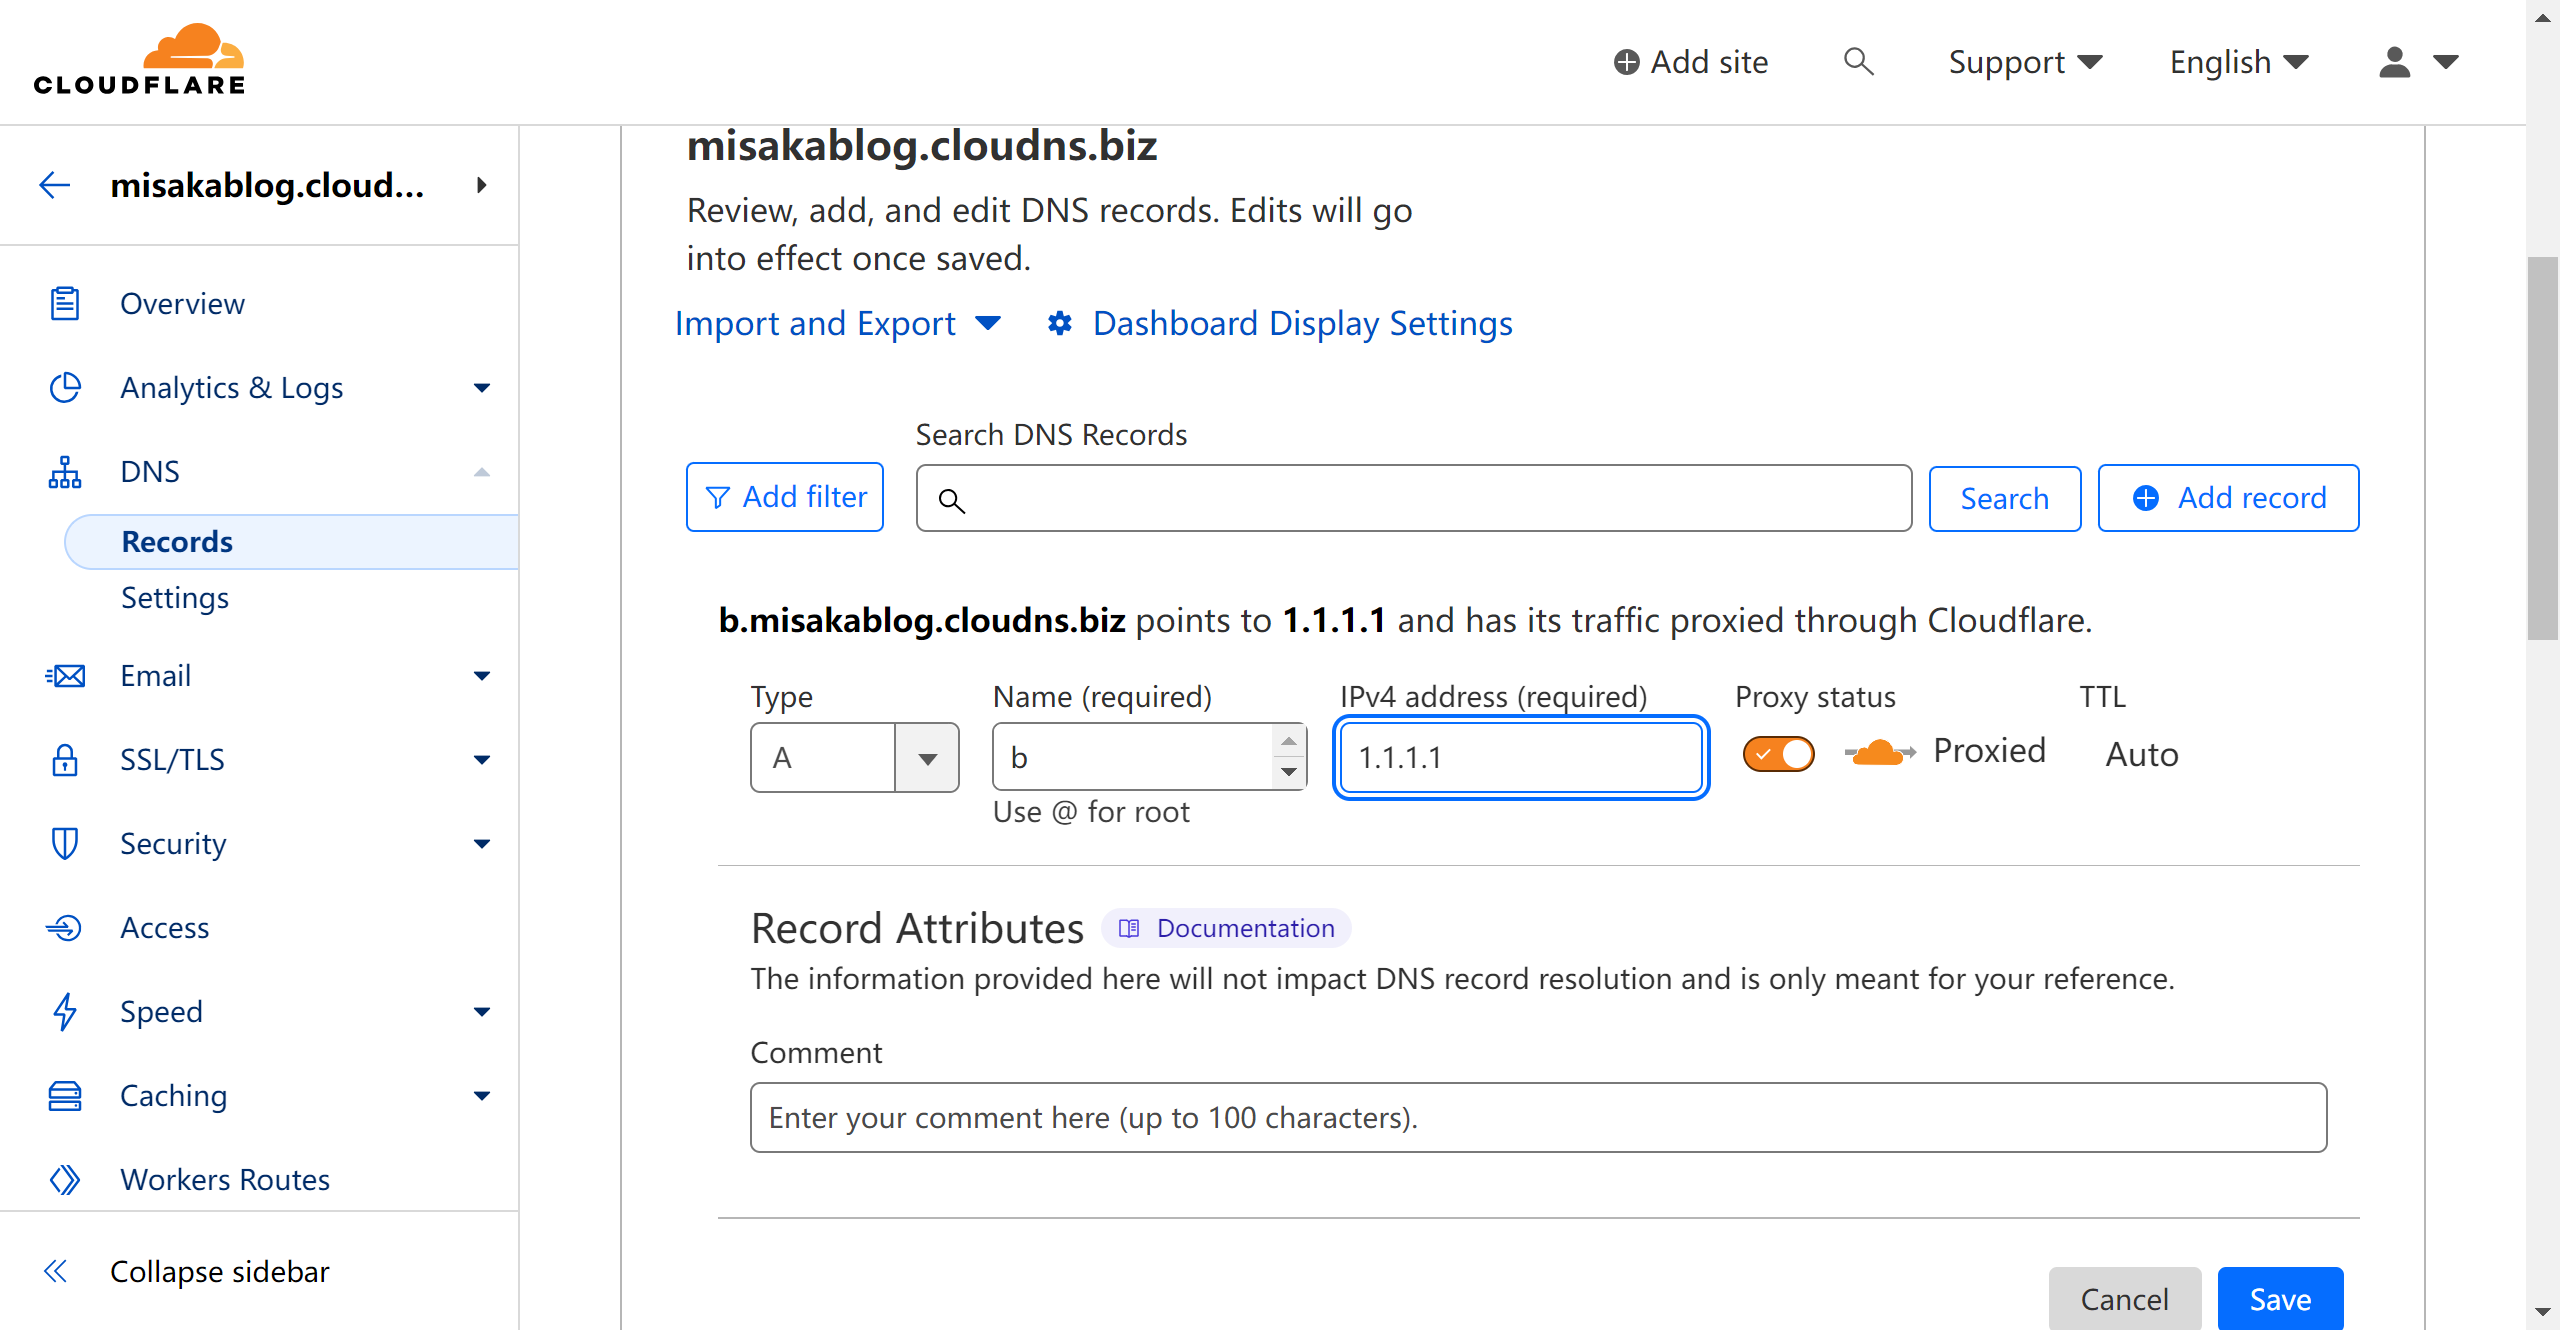Open the Record Attributes Documentation link

(x=1226, y=928)
